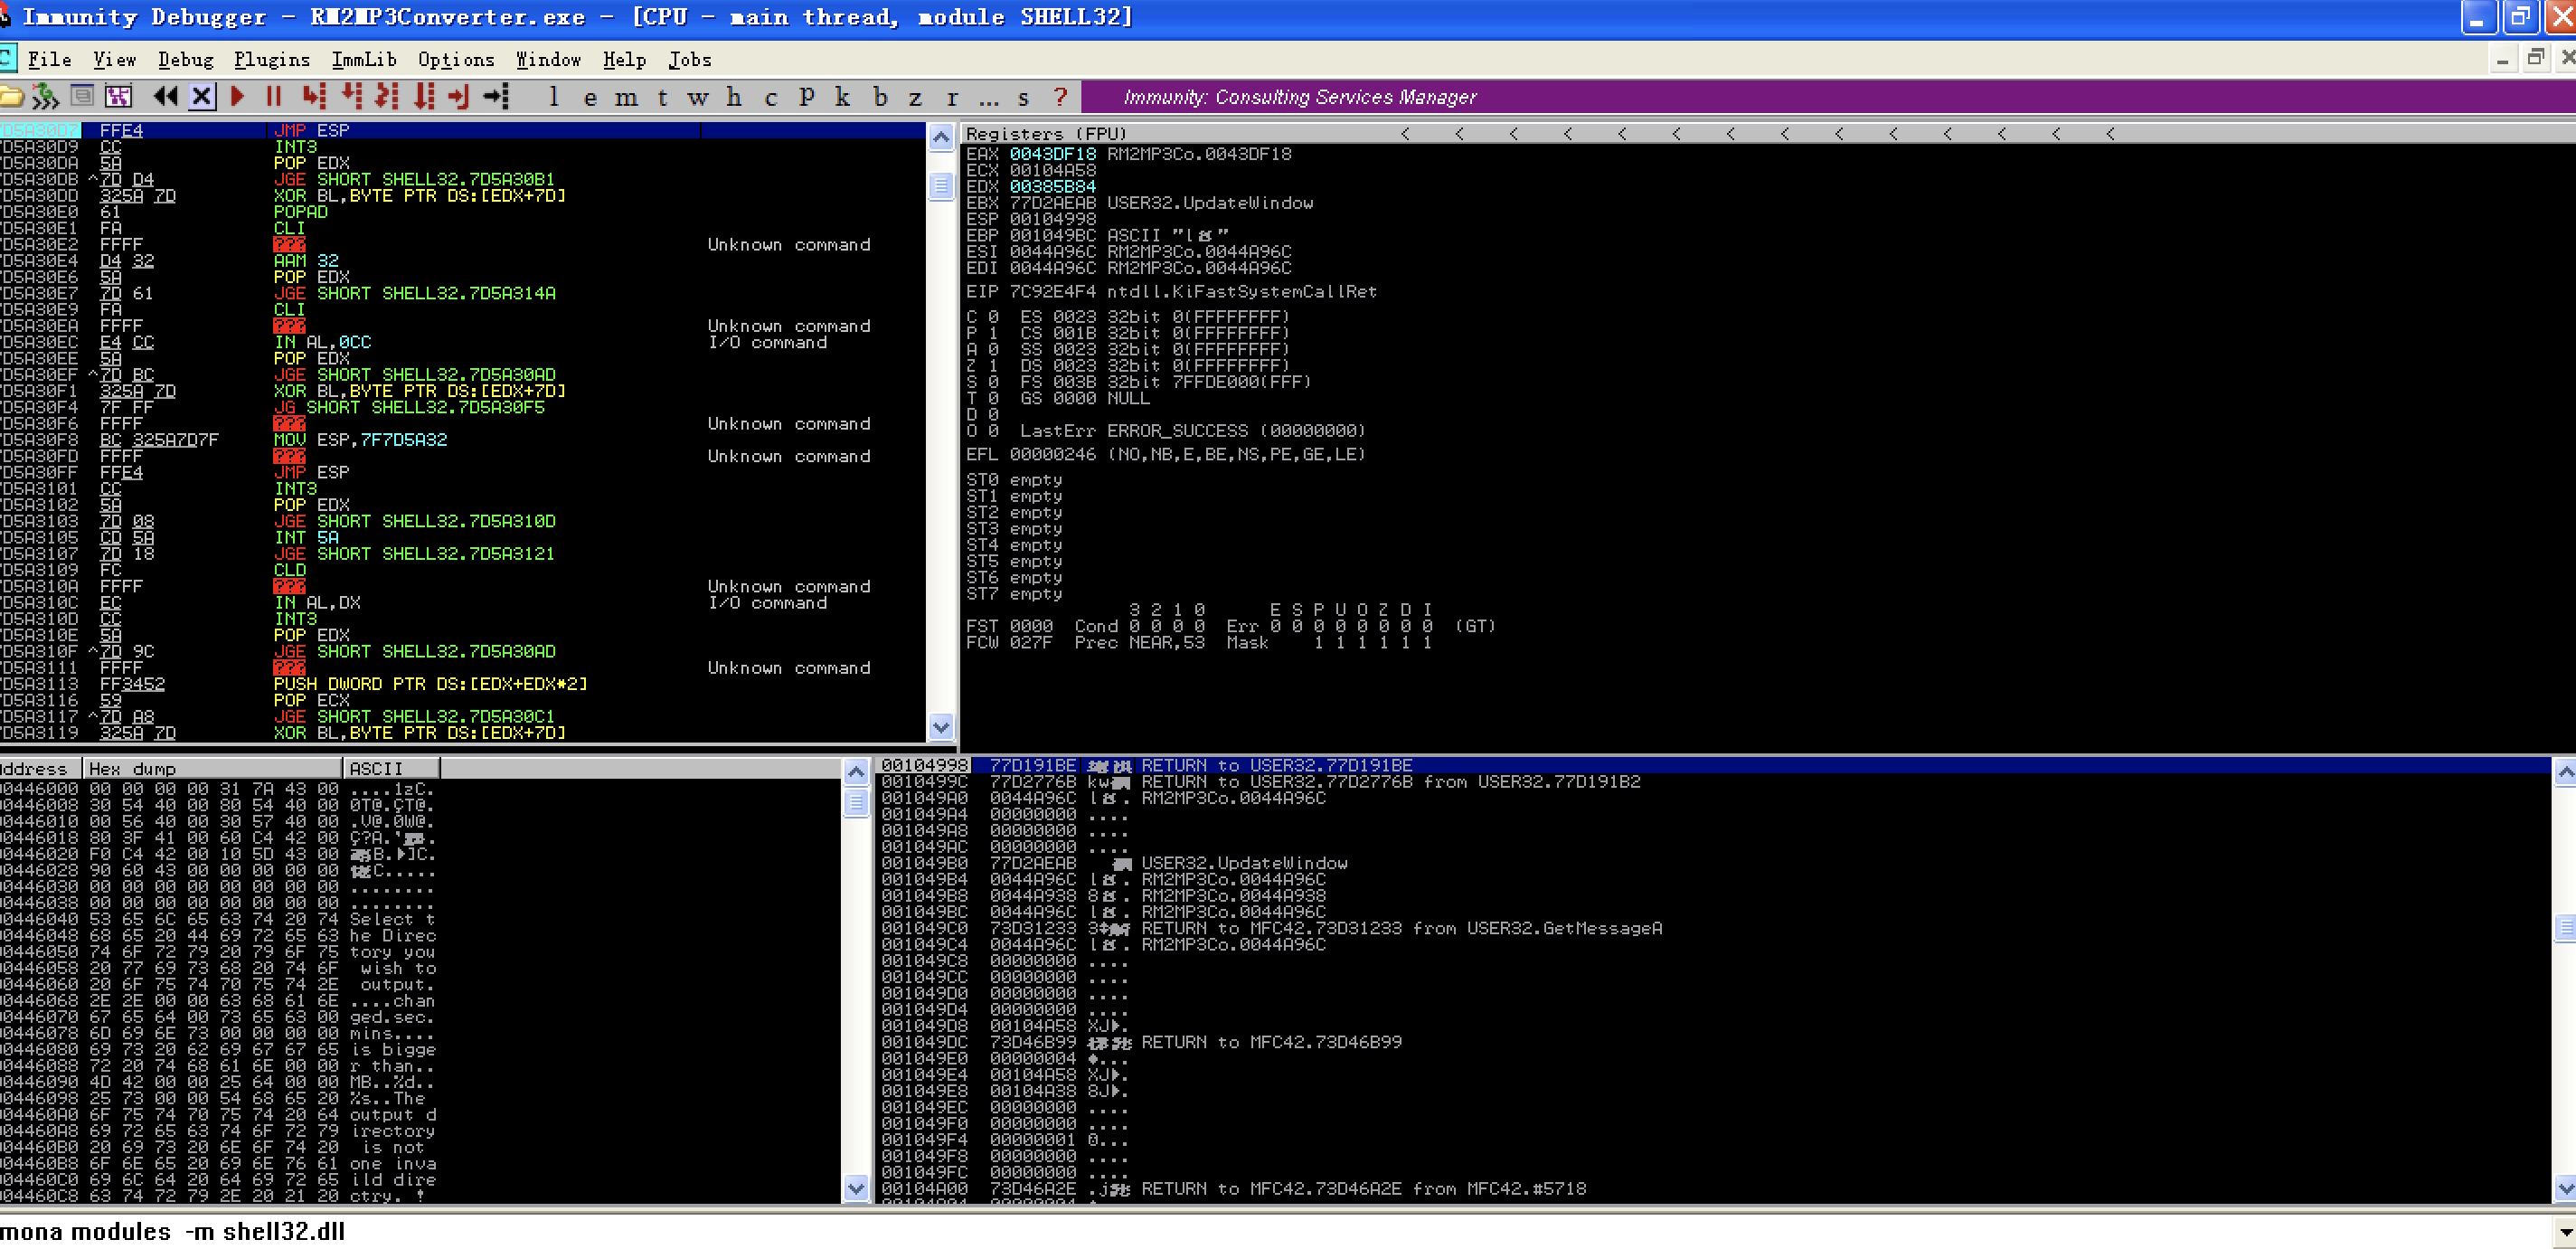The image size is (2576, 1249).
Task: Select the MOV ESP,7F7D5A32 instruction
Action: pos(360,440)
